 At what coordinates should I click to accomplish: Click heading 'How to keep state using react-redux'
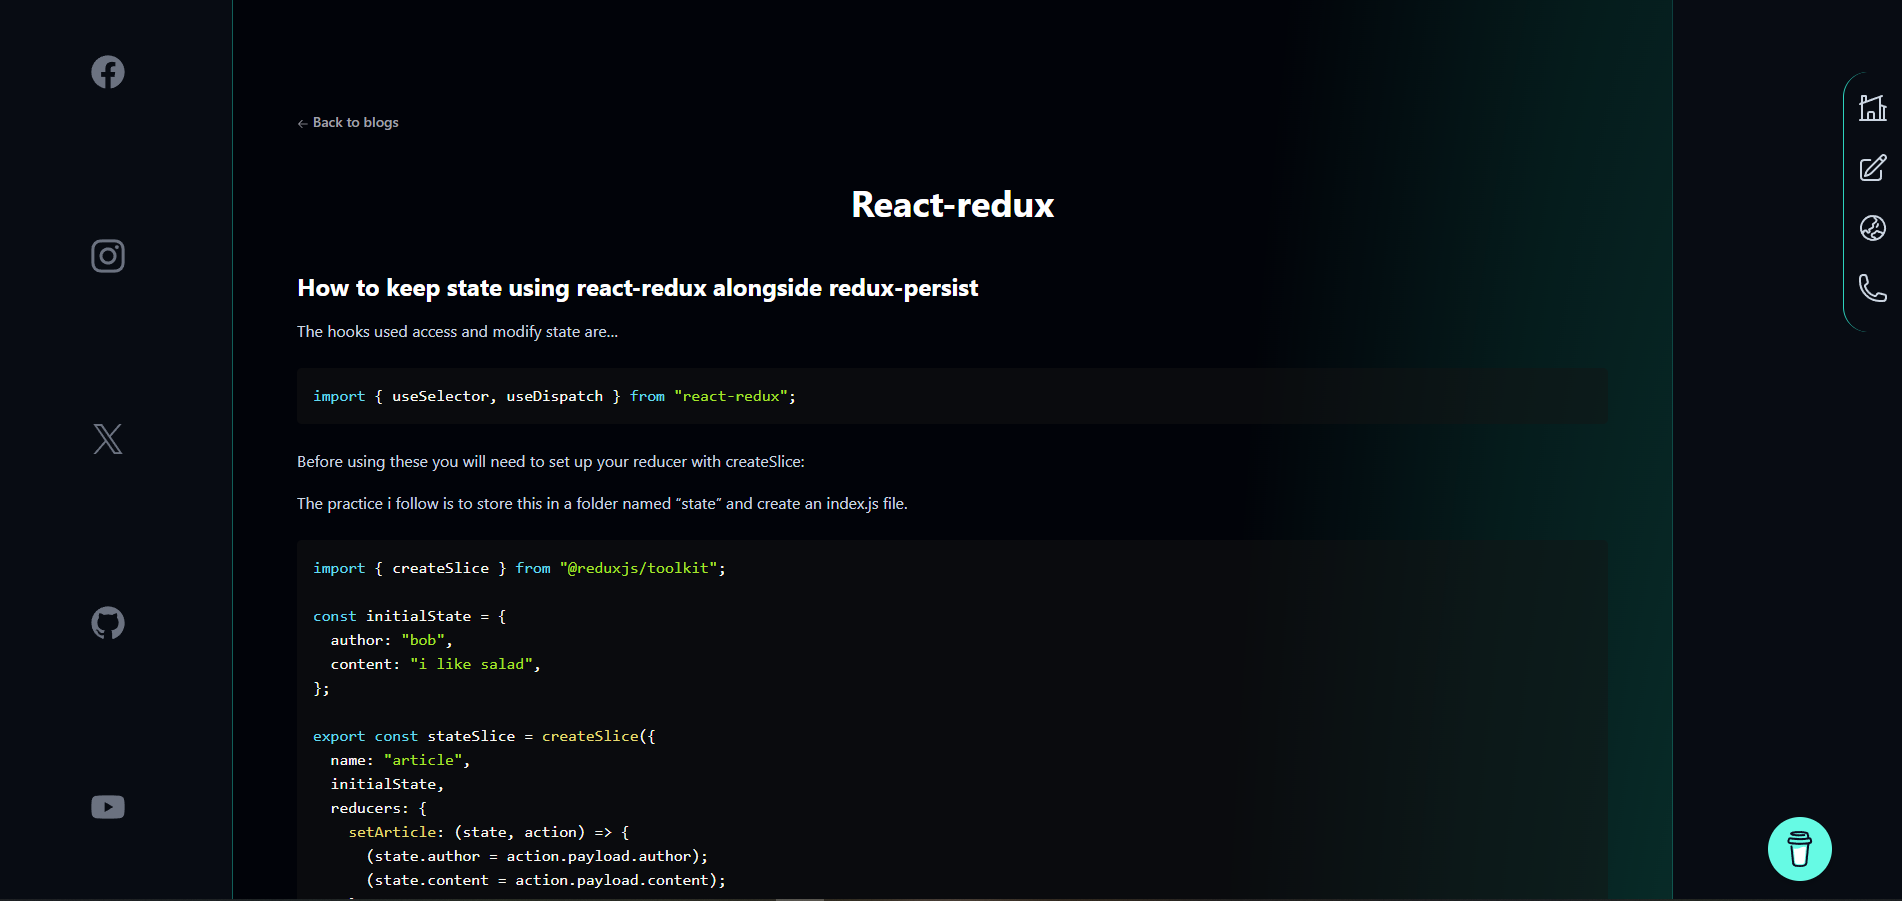coord(637,288)
